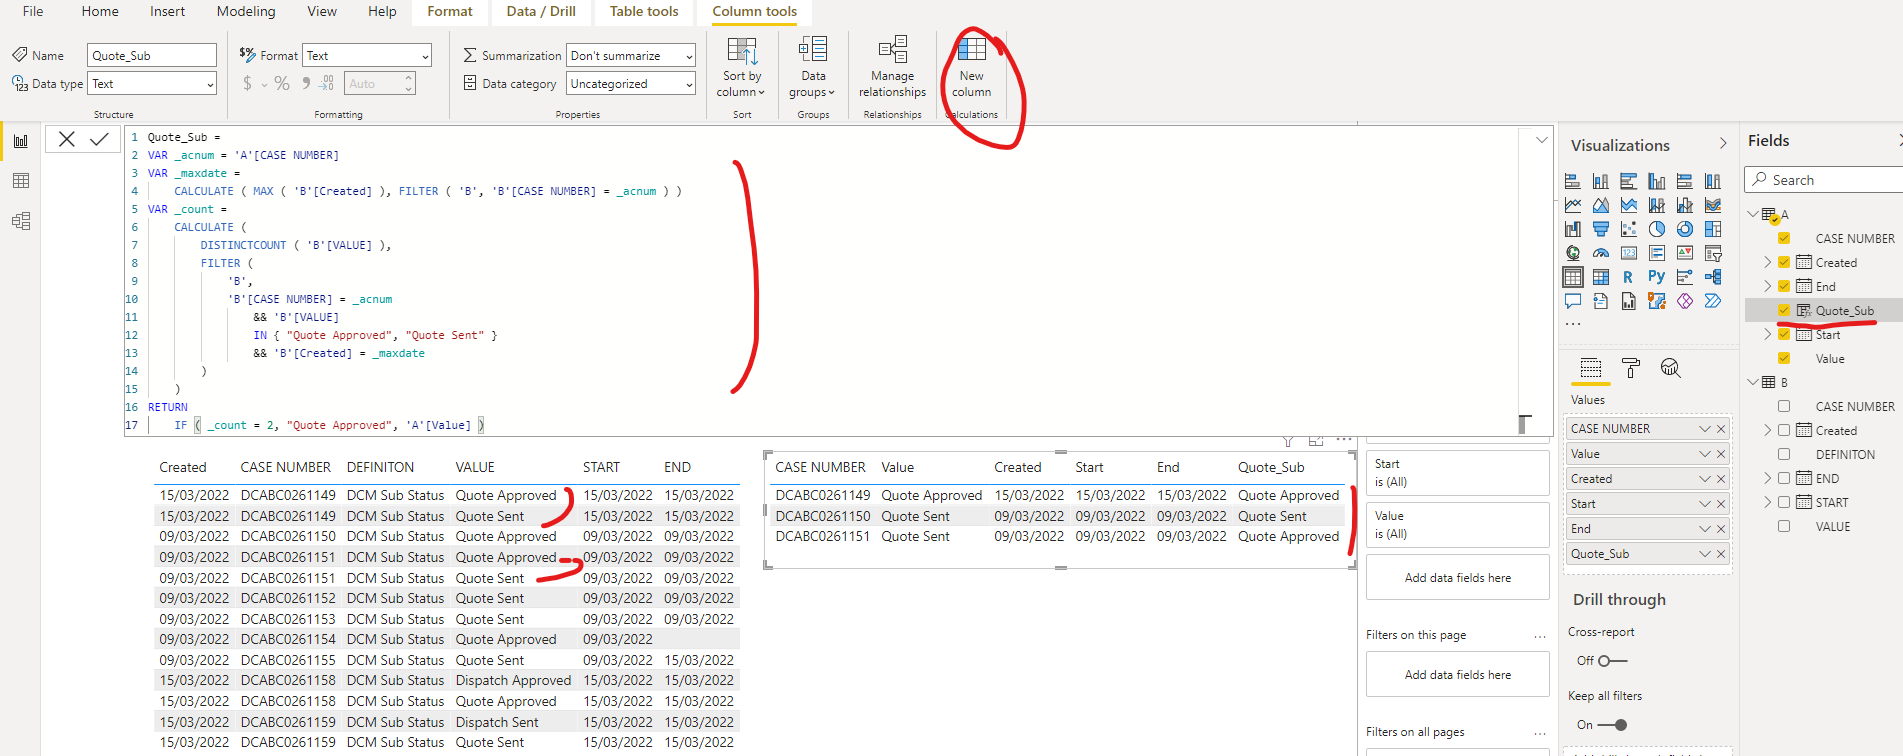Open the Report view icon in left sidebar
This screenshot has width=1903, height=756.
pyautogui.click(x=21, y=141)
